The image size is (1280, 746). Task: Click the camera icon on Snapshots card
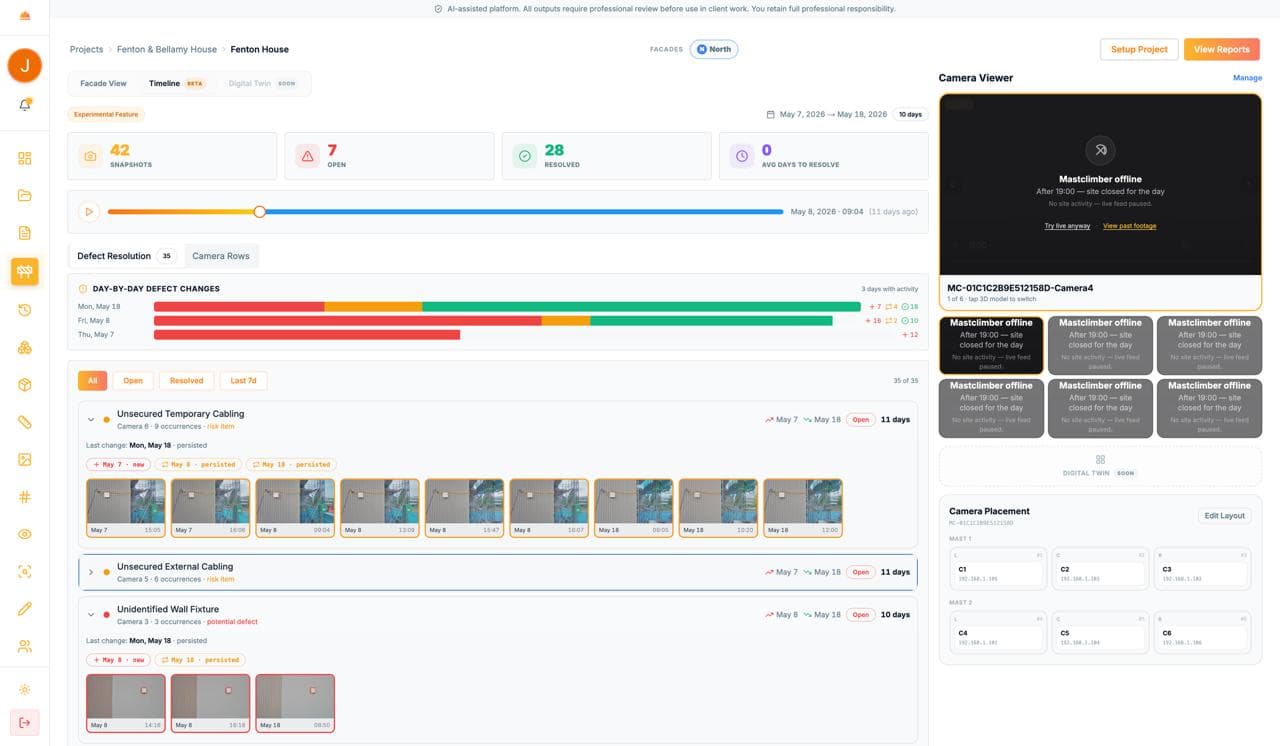[x=91, y=156]
